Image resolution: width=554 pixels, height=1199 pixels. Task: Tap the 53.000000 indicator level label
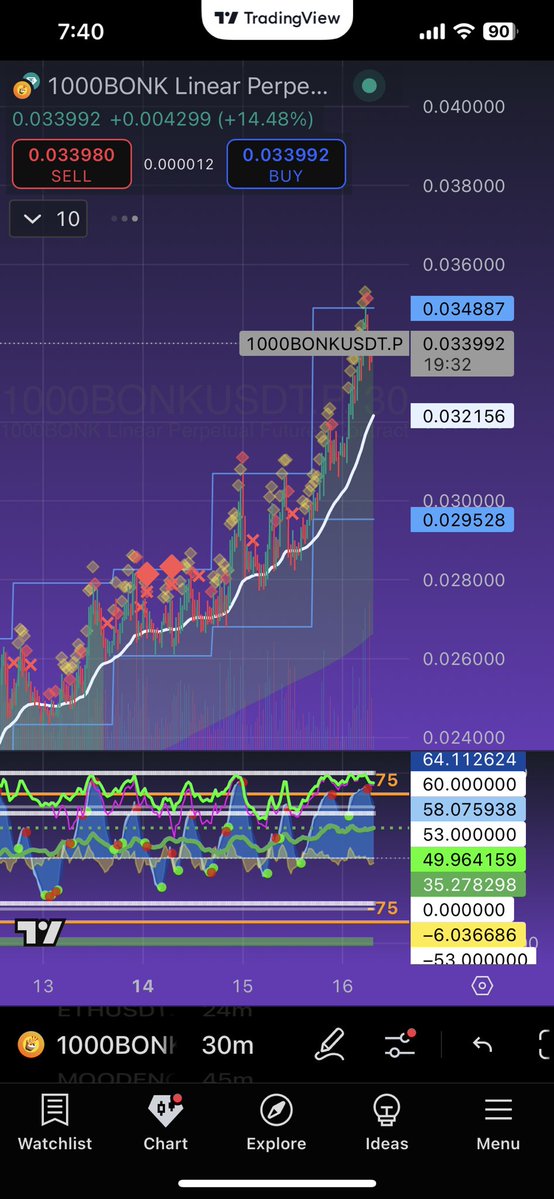coord(468,834)
